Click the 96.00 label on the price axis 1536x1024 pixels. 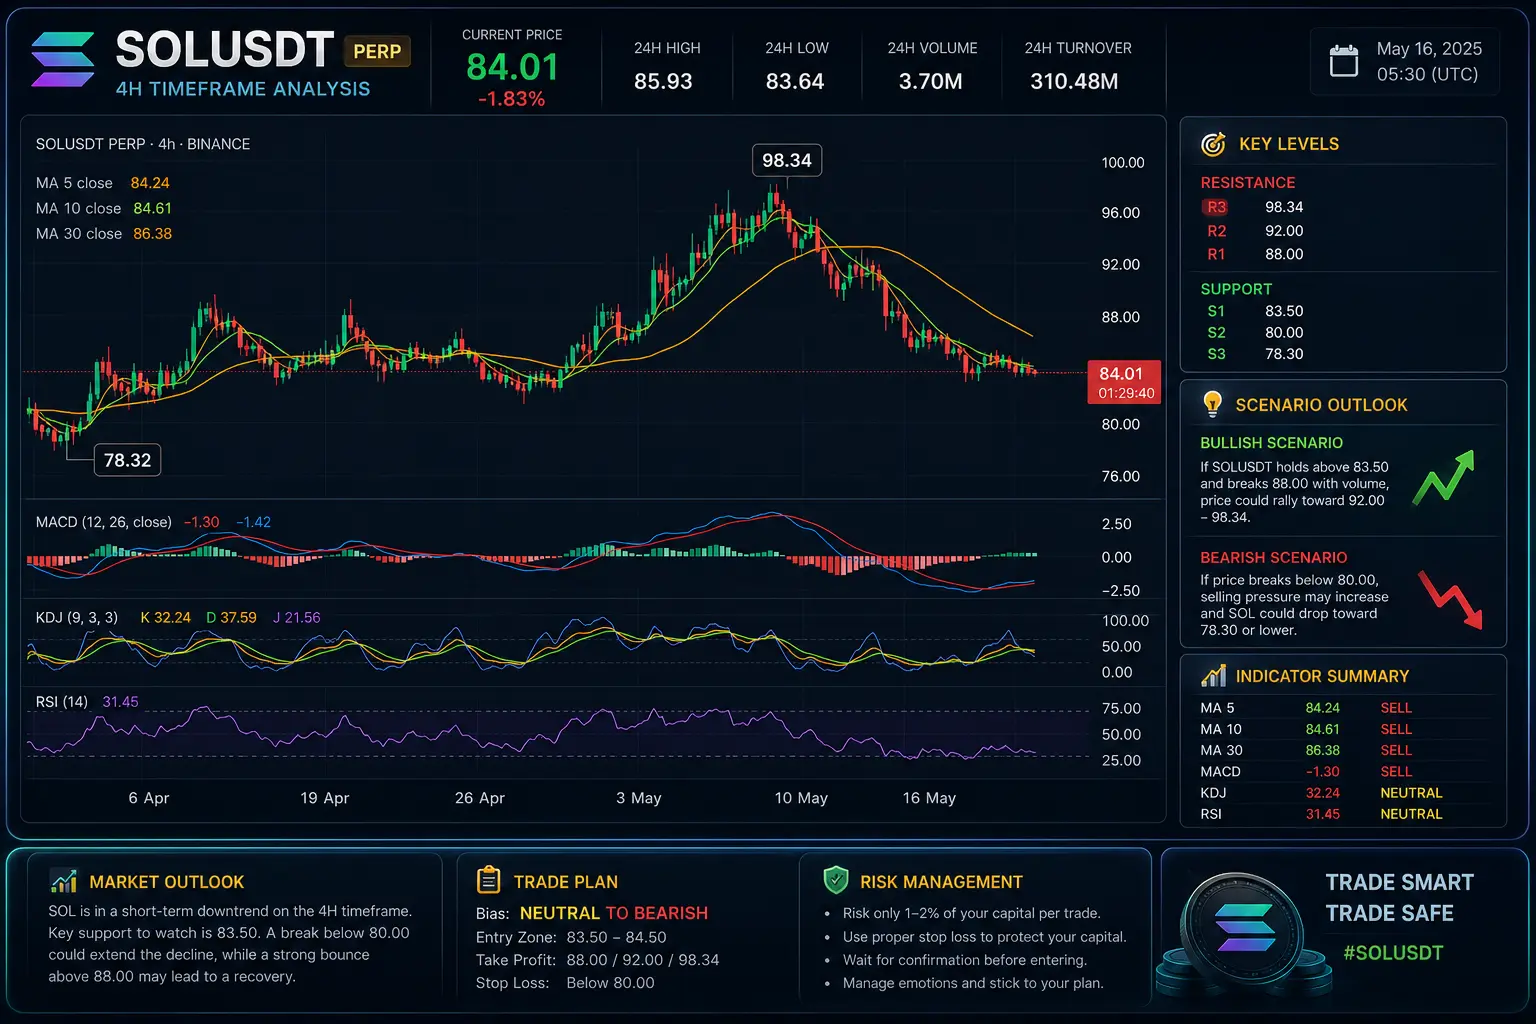point(1120,213)
